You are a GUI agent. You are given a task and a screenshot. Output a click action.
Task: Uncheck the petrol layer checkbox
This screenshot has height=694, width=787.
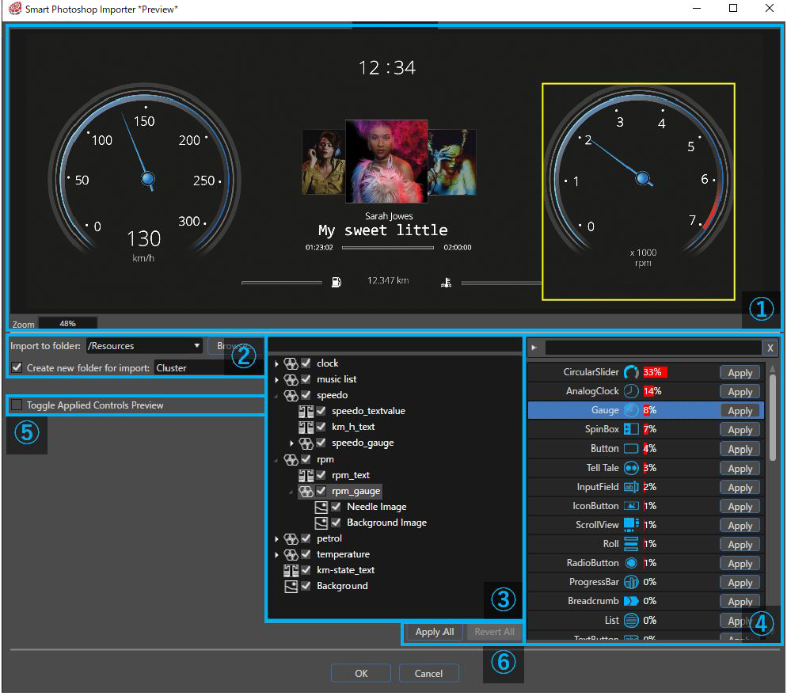click(x=306, y=538)
